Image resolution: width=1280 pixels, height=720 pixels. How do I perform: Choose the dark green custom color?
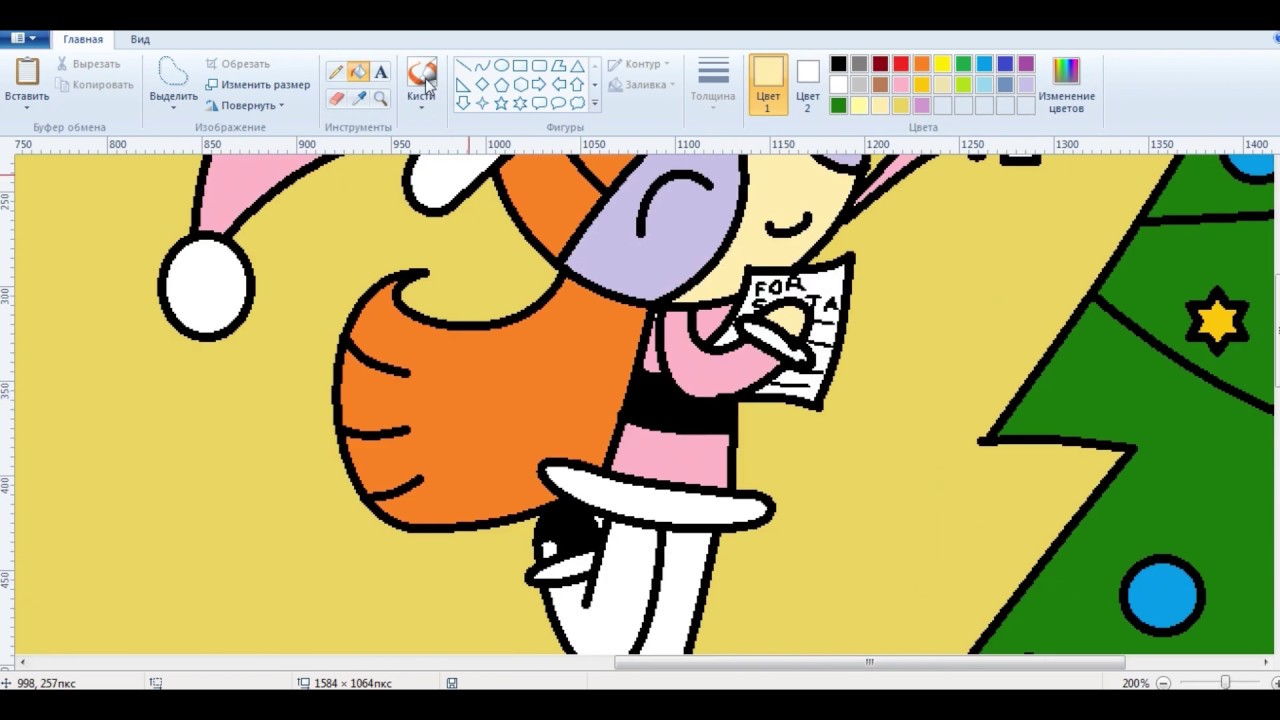click(838, 105)
